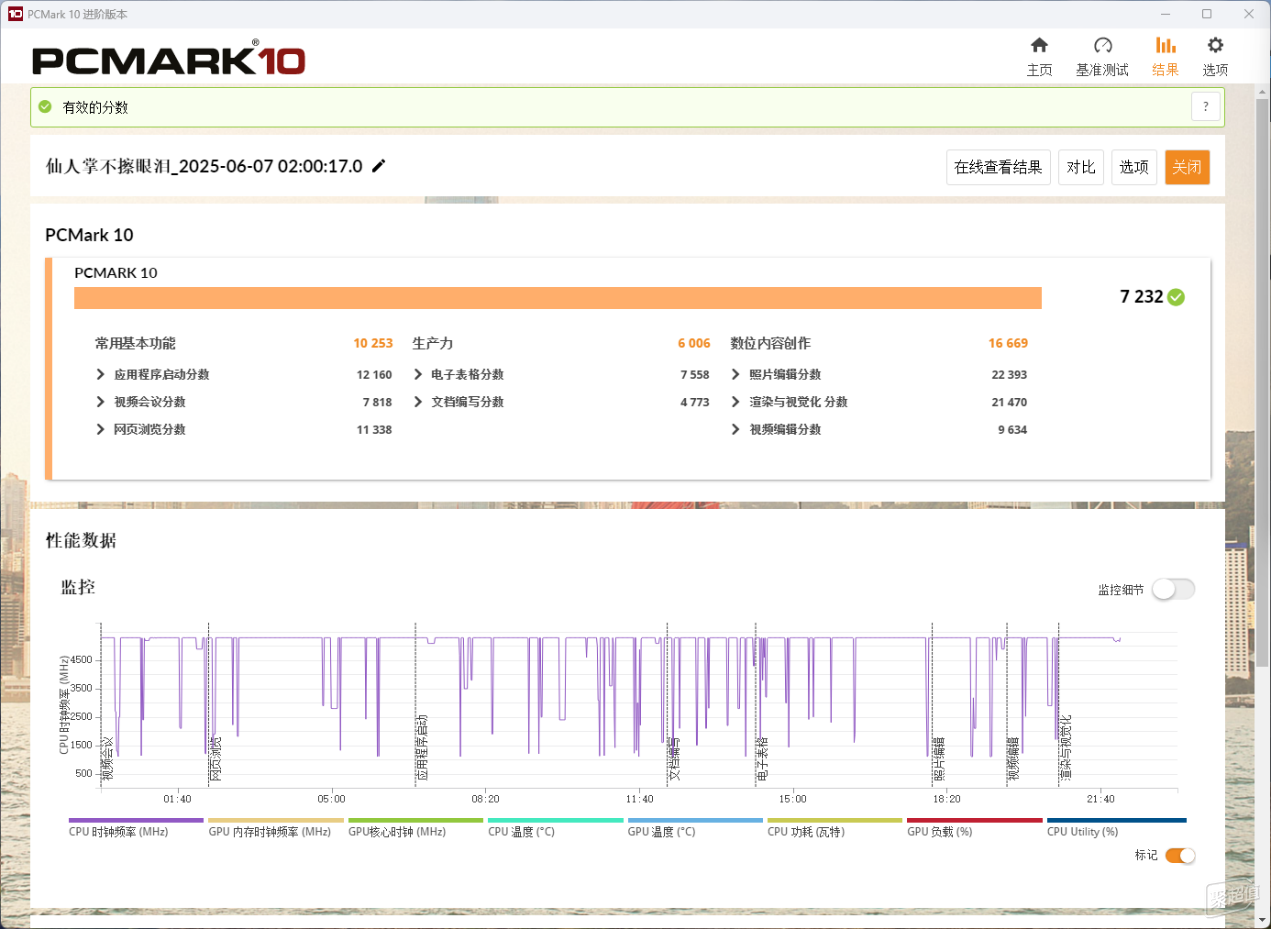Image resolution: width=1271 pixels, height=929 pixels.
Task: Open the 选项 button beside 对比
Action: (1134, 167)
